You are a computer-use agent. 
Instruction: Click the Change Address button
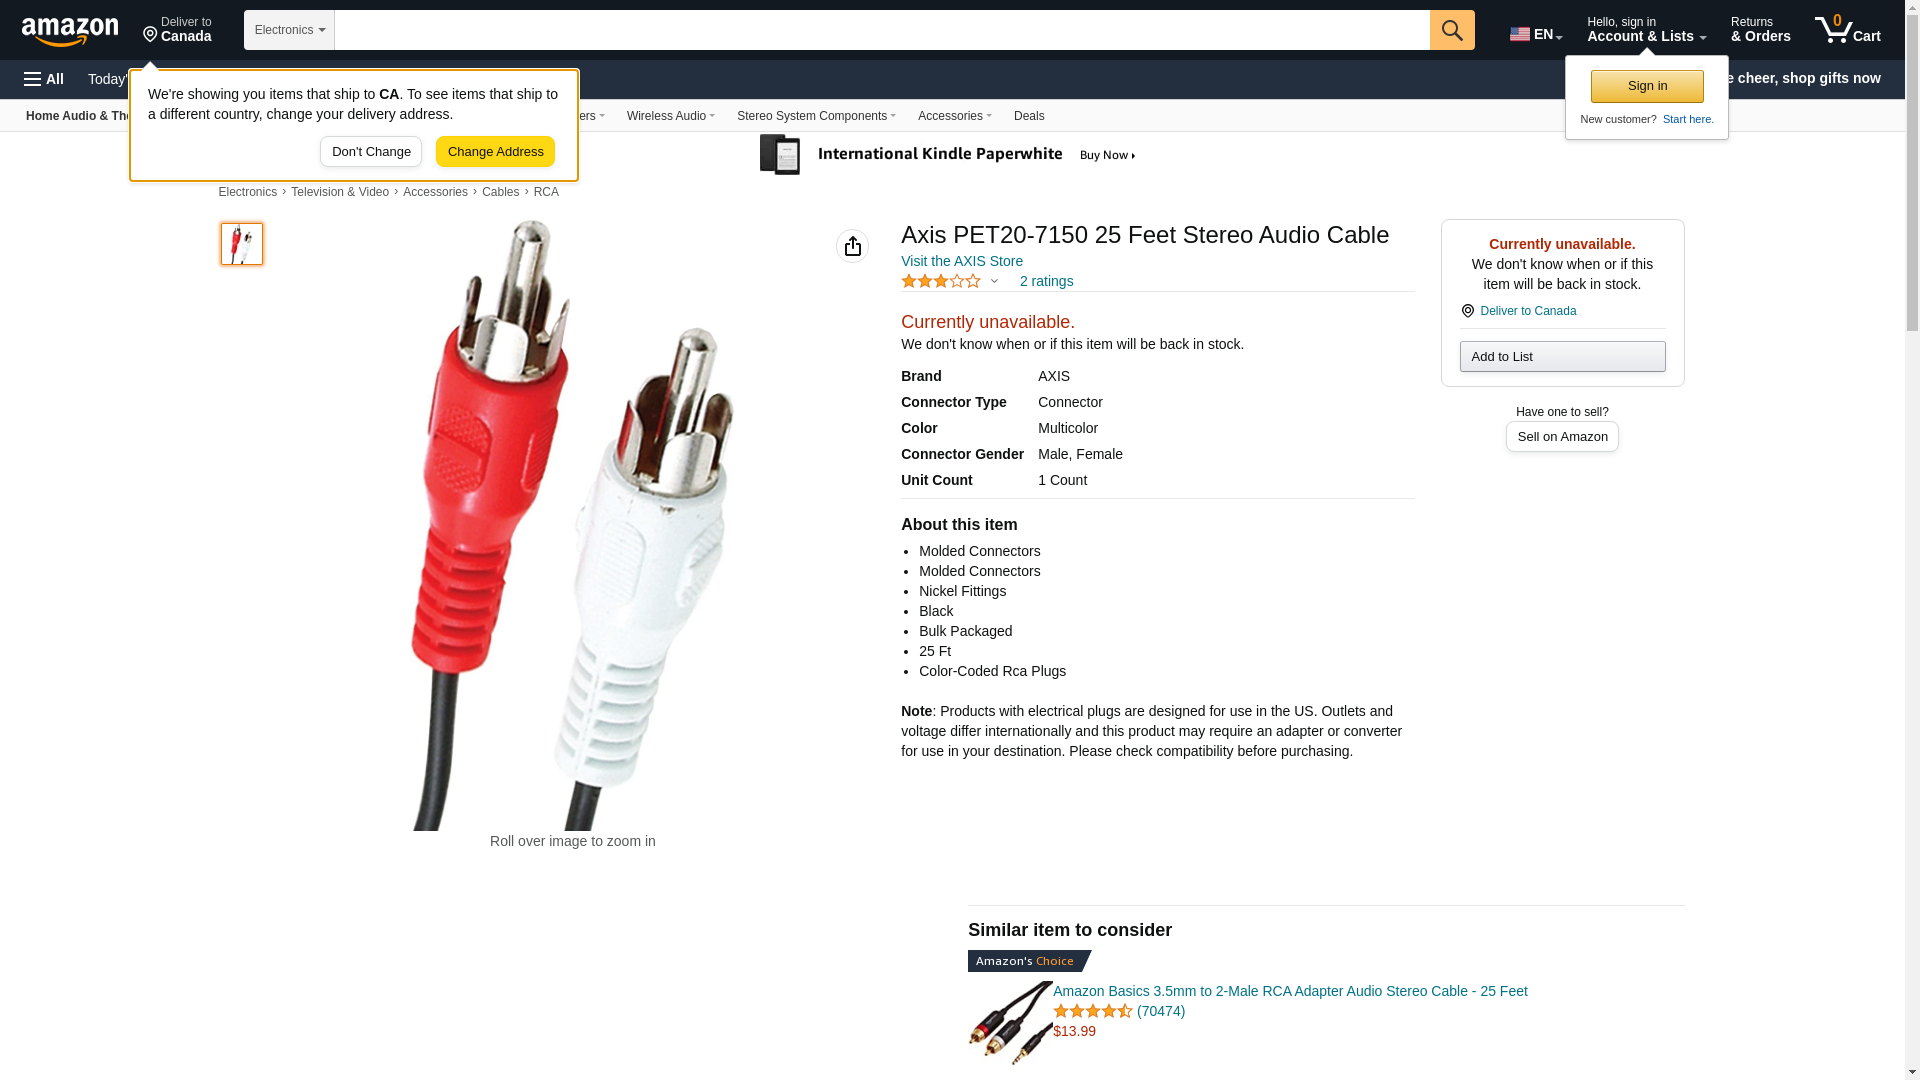pos(495,152)
